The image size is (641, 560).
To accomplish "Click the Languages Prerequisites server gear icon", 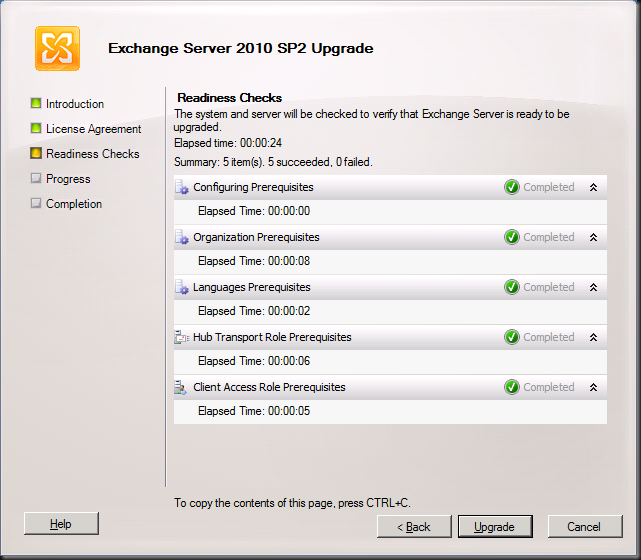I will tap(182, 287).
